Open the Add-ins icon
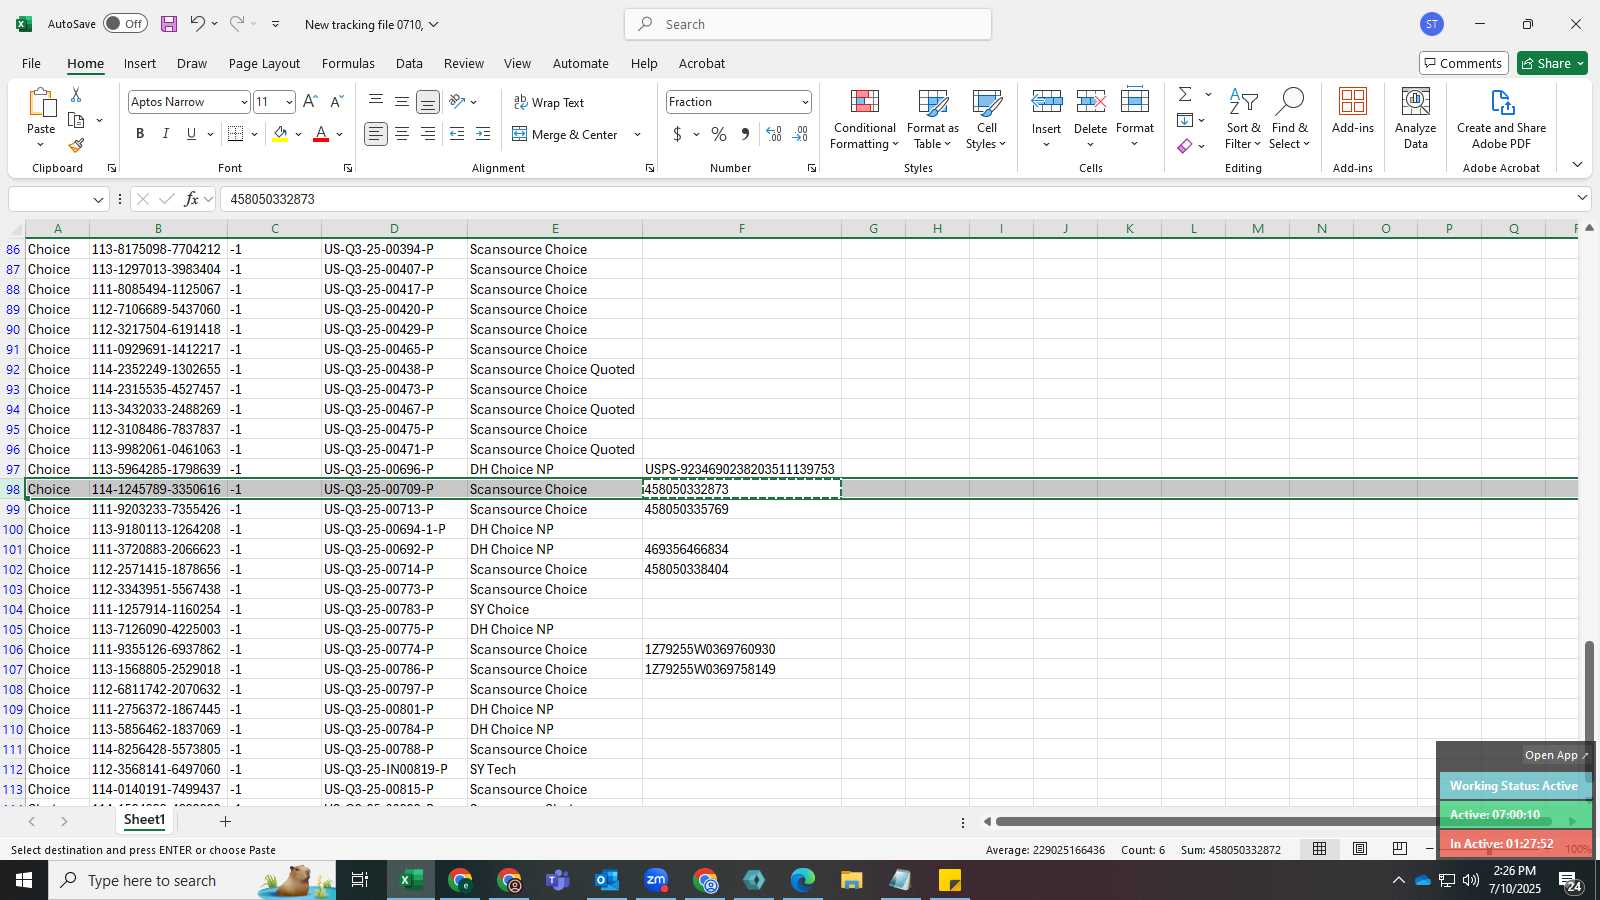1600x900 pixels. 1353,112
